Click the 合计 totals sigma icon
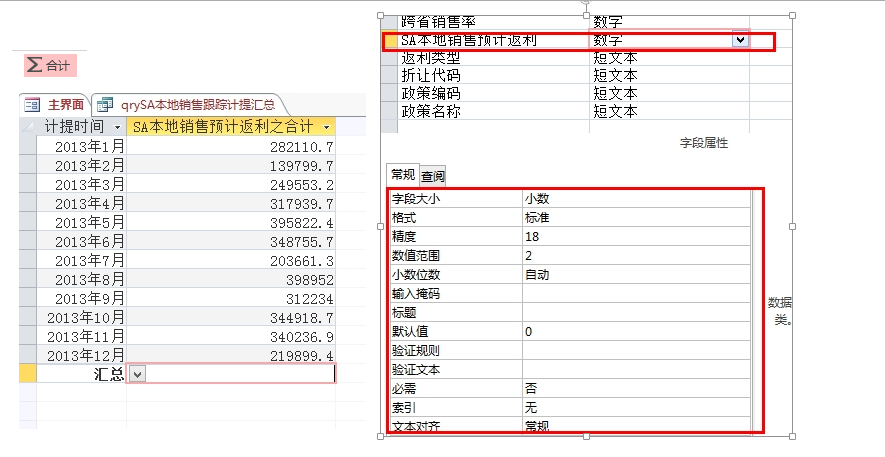Image resolution: width=885 pixels, height=457 pixels. click(35, 65)
